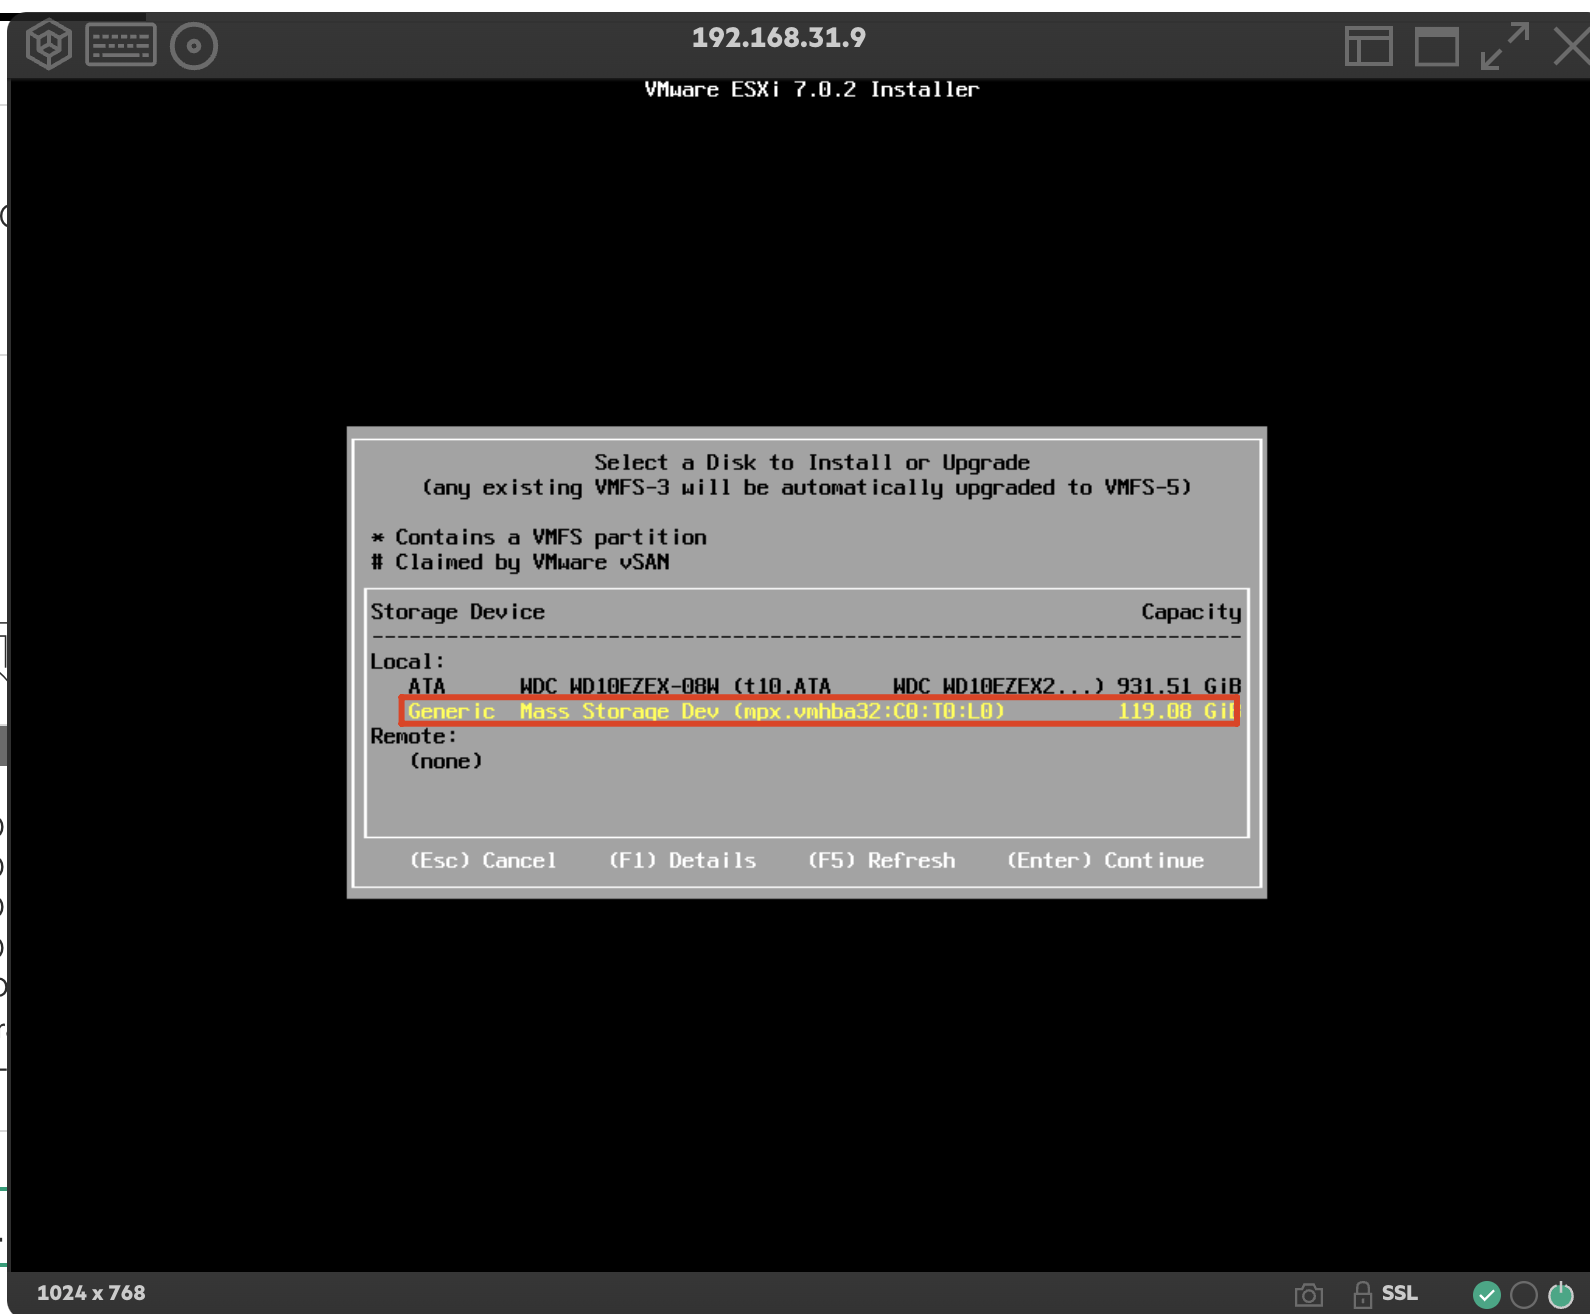Open the iLO console hexagon logo menu
The width and height of the screenshot is (1590, 1314).
[x=48, y=45]
